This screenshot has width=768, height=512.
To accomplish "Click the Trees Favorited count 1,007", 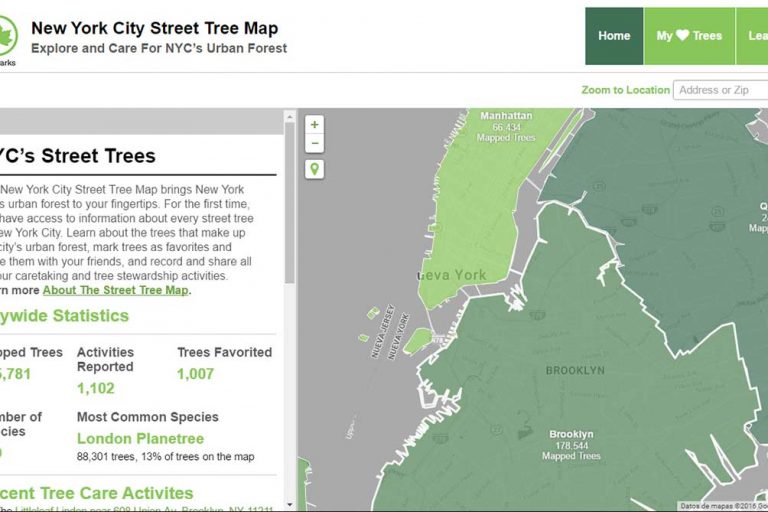I will 195,374.
